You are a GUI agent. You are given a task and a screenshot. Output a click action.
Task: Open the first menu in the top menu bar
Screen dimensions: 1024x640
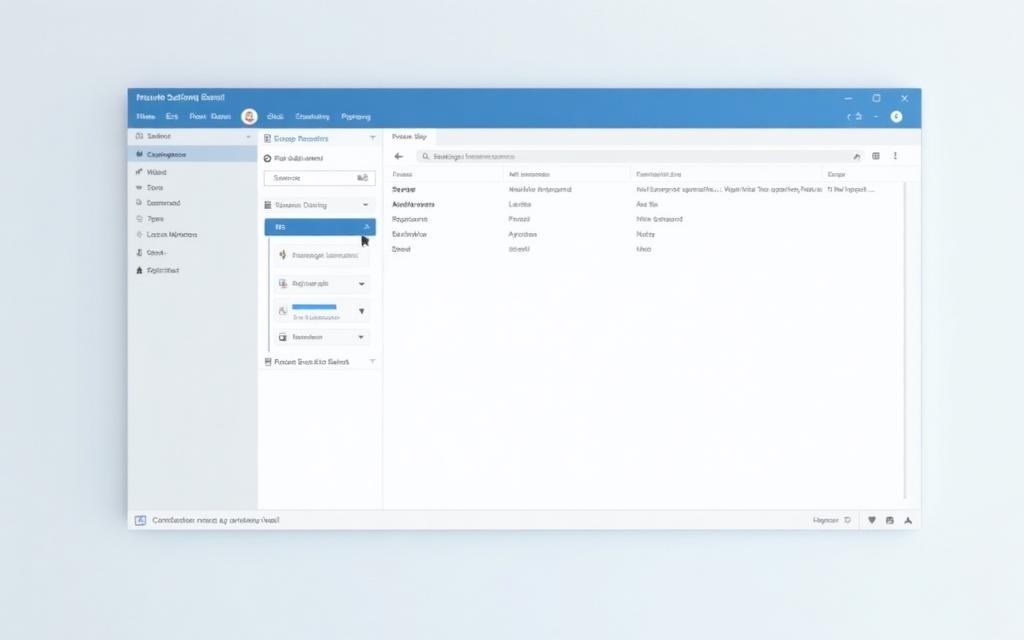[x=146, y=117]
